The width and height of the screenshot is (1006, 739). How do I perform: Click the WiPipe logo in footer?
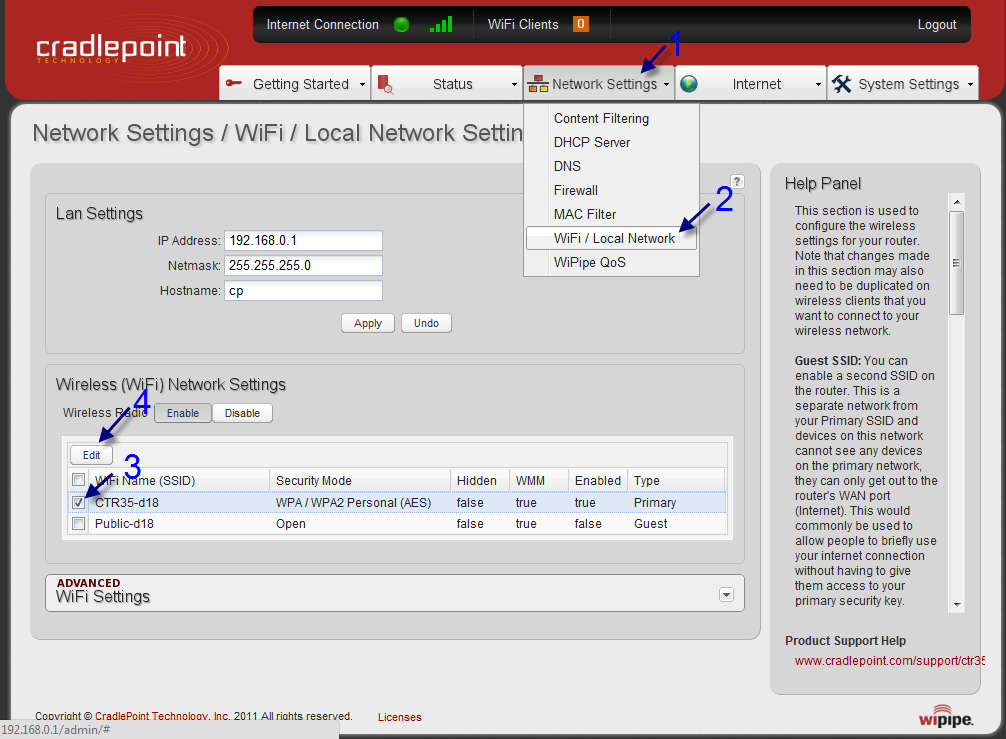(x=946, y=717)
